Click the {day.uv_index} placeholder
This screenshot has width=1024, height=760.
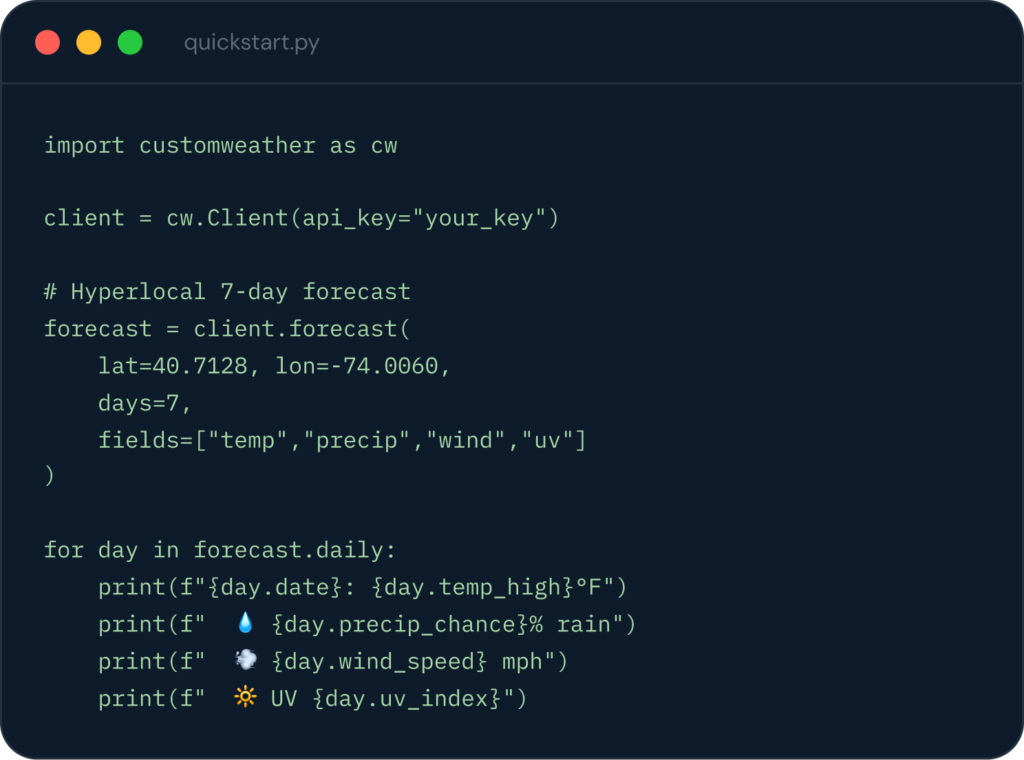406,699
